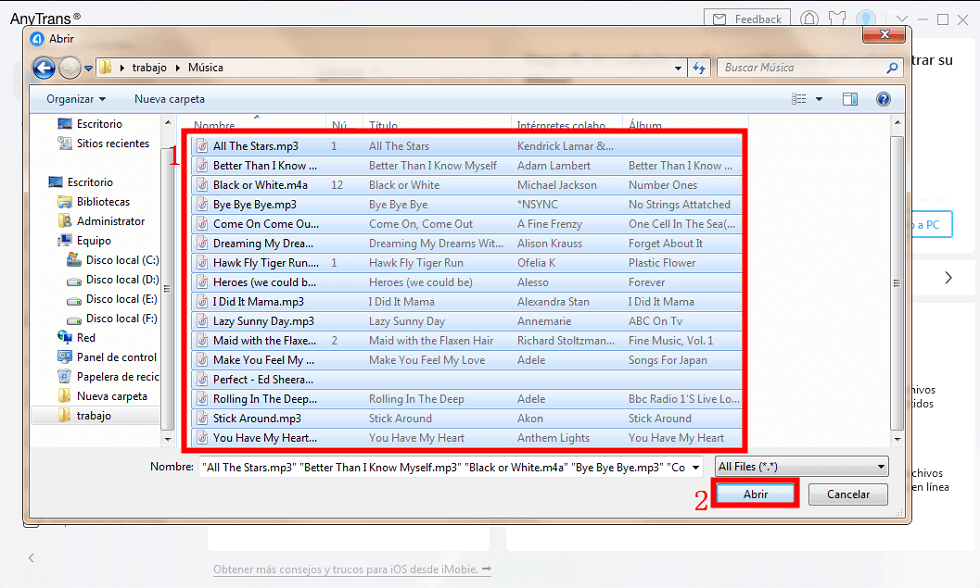Image resolution: width=980 pixels, height=588 pixels.
Task: Sort by Título column header
Action: [x=383, y=125]
